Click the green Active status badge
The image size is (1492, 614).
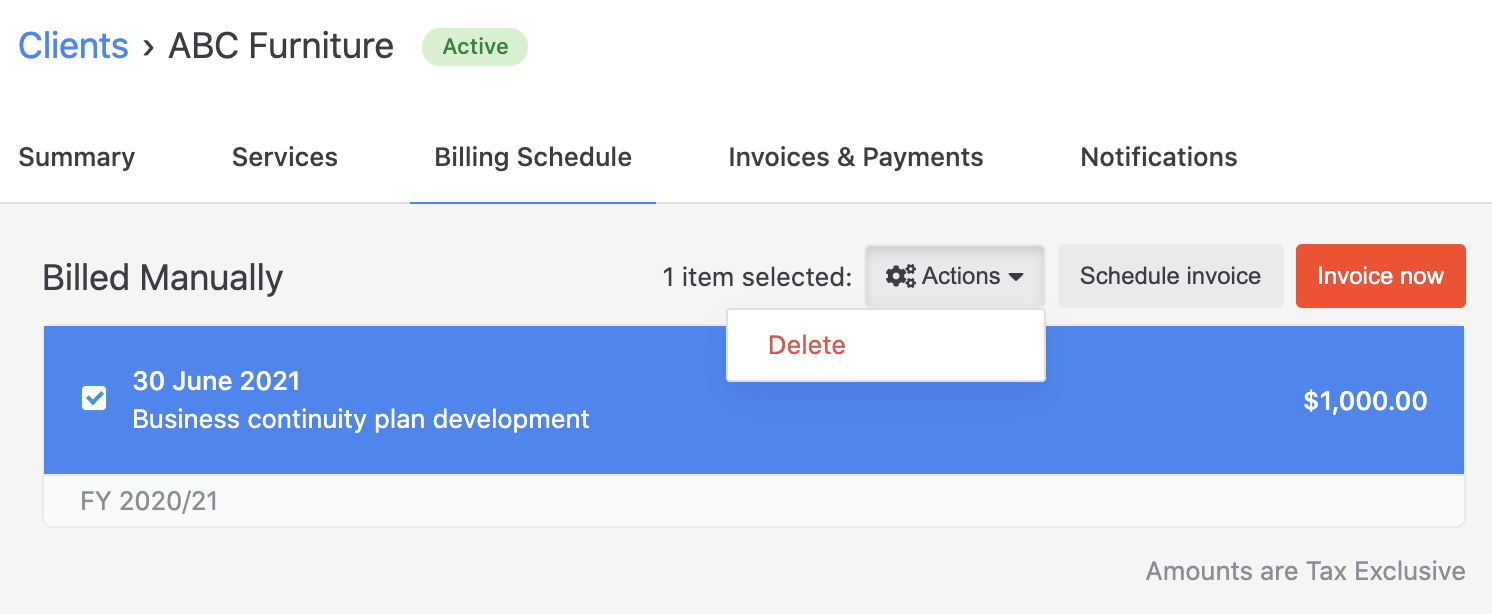[x=475, y=47]
